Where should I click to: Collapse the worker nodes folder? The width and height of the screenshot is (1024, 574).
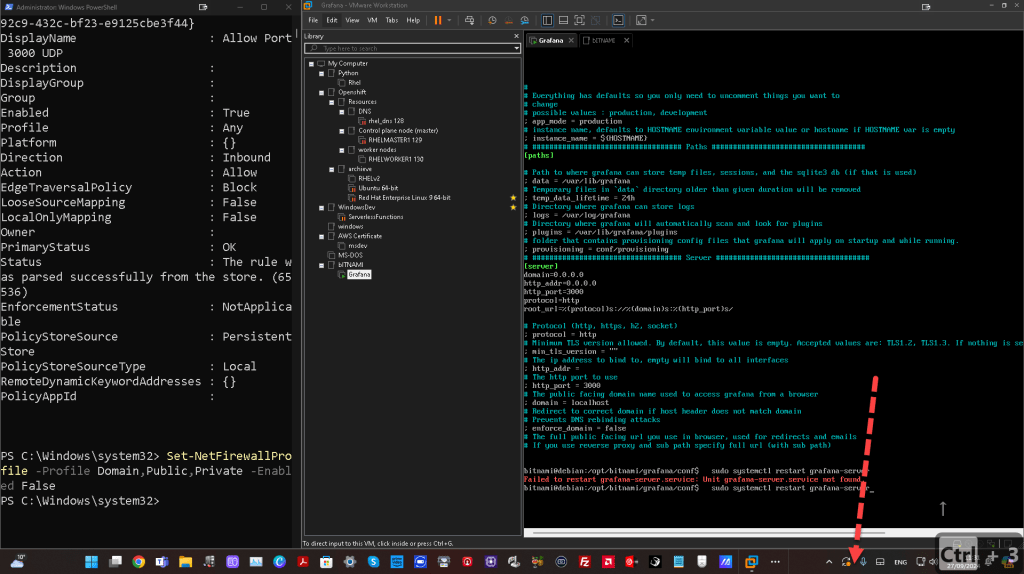click(x=342, y=150)
